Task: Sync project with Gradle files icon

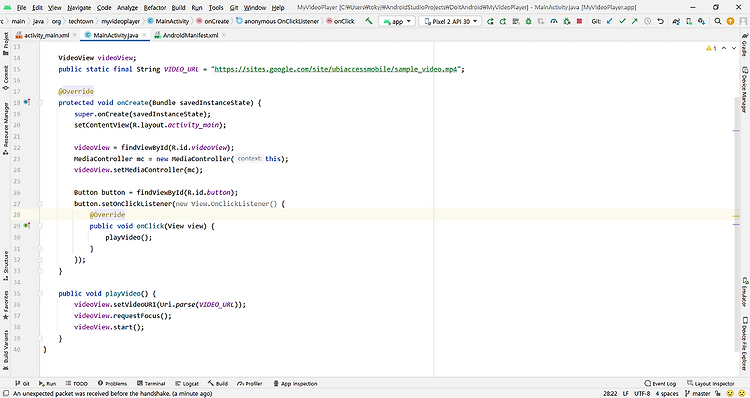Action: [x=676, y=21]
